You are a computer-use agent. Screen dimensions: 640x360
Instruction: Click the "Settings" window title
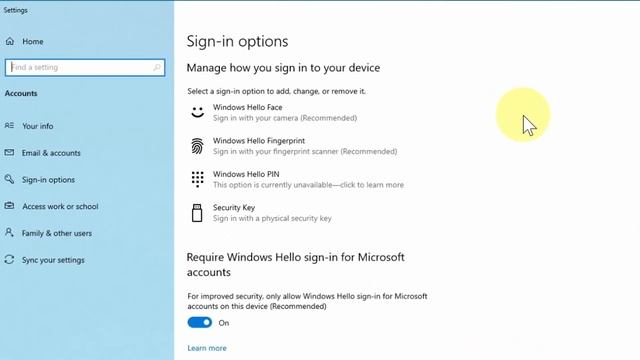16,10
